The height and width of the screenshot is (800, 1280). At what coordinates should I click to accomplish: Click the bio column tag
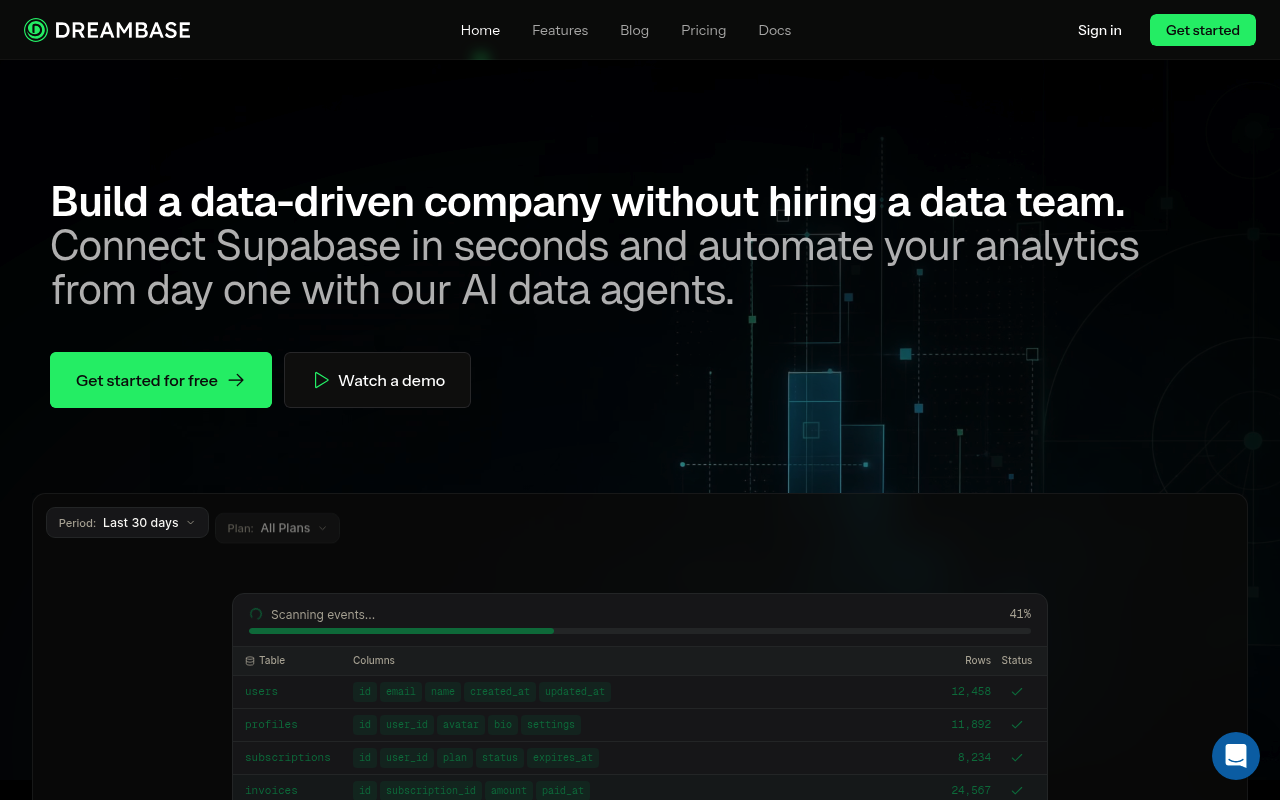coord(503,724)
